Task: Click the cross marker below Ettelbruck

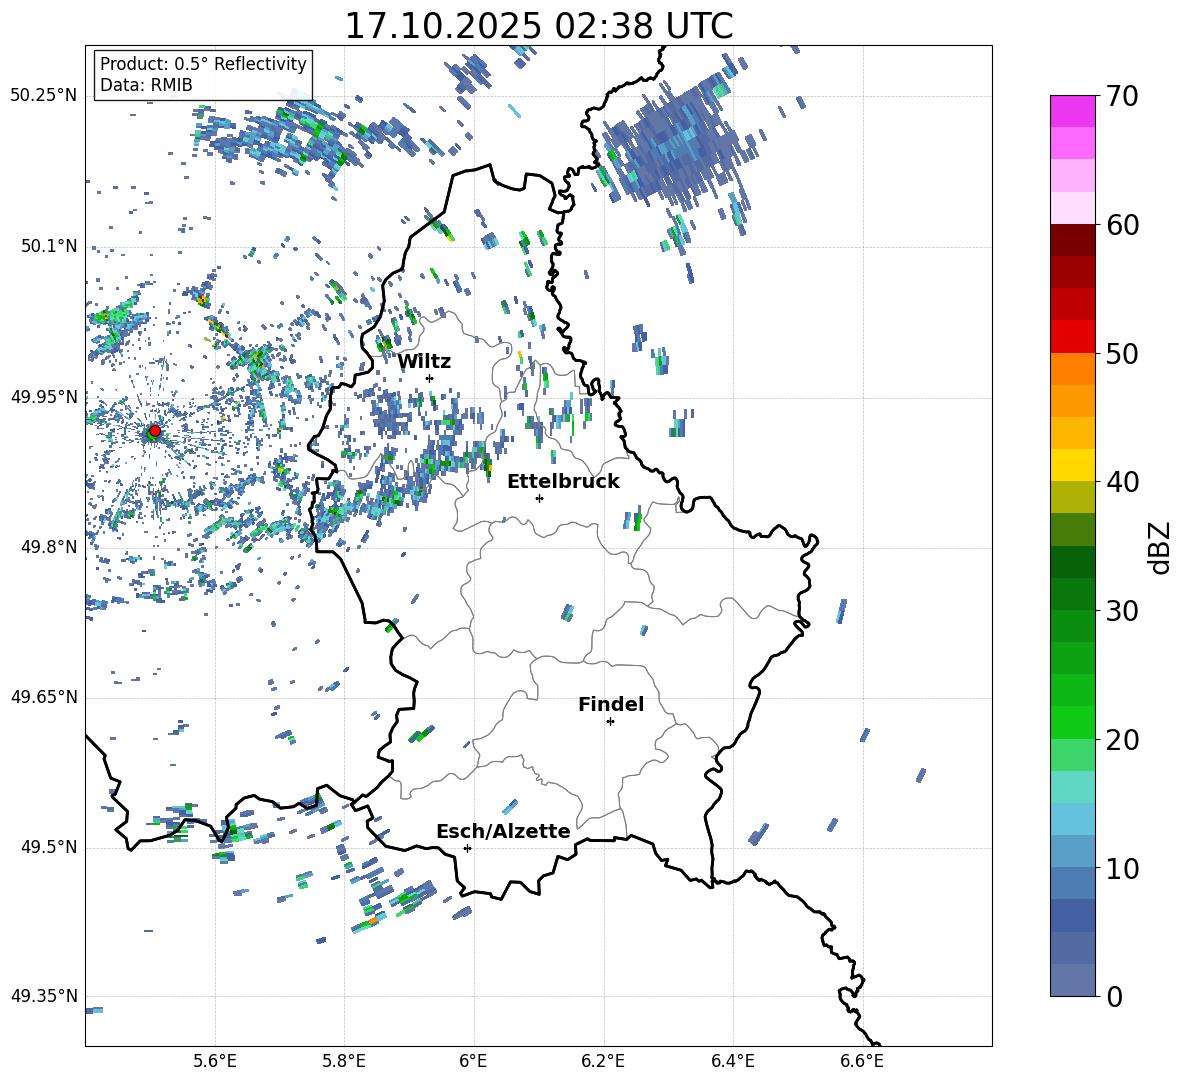Action: point(539,498)
